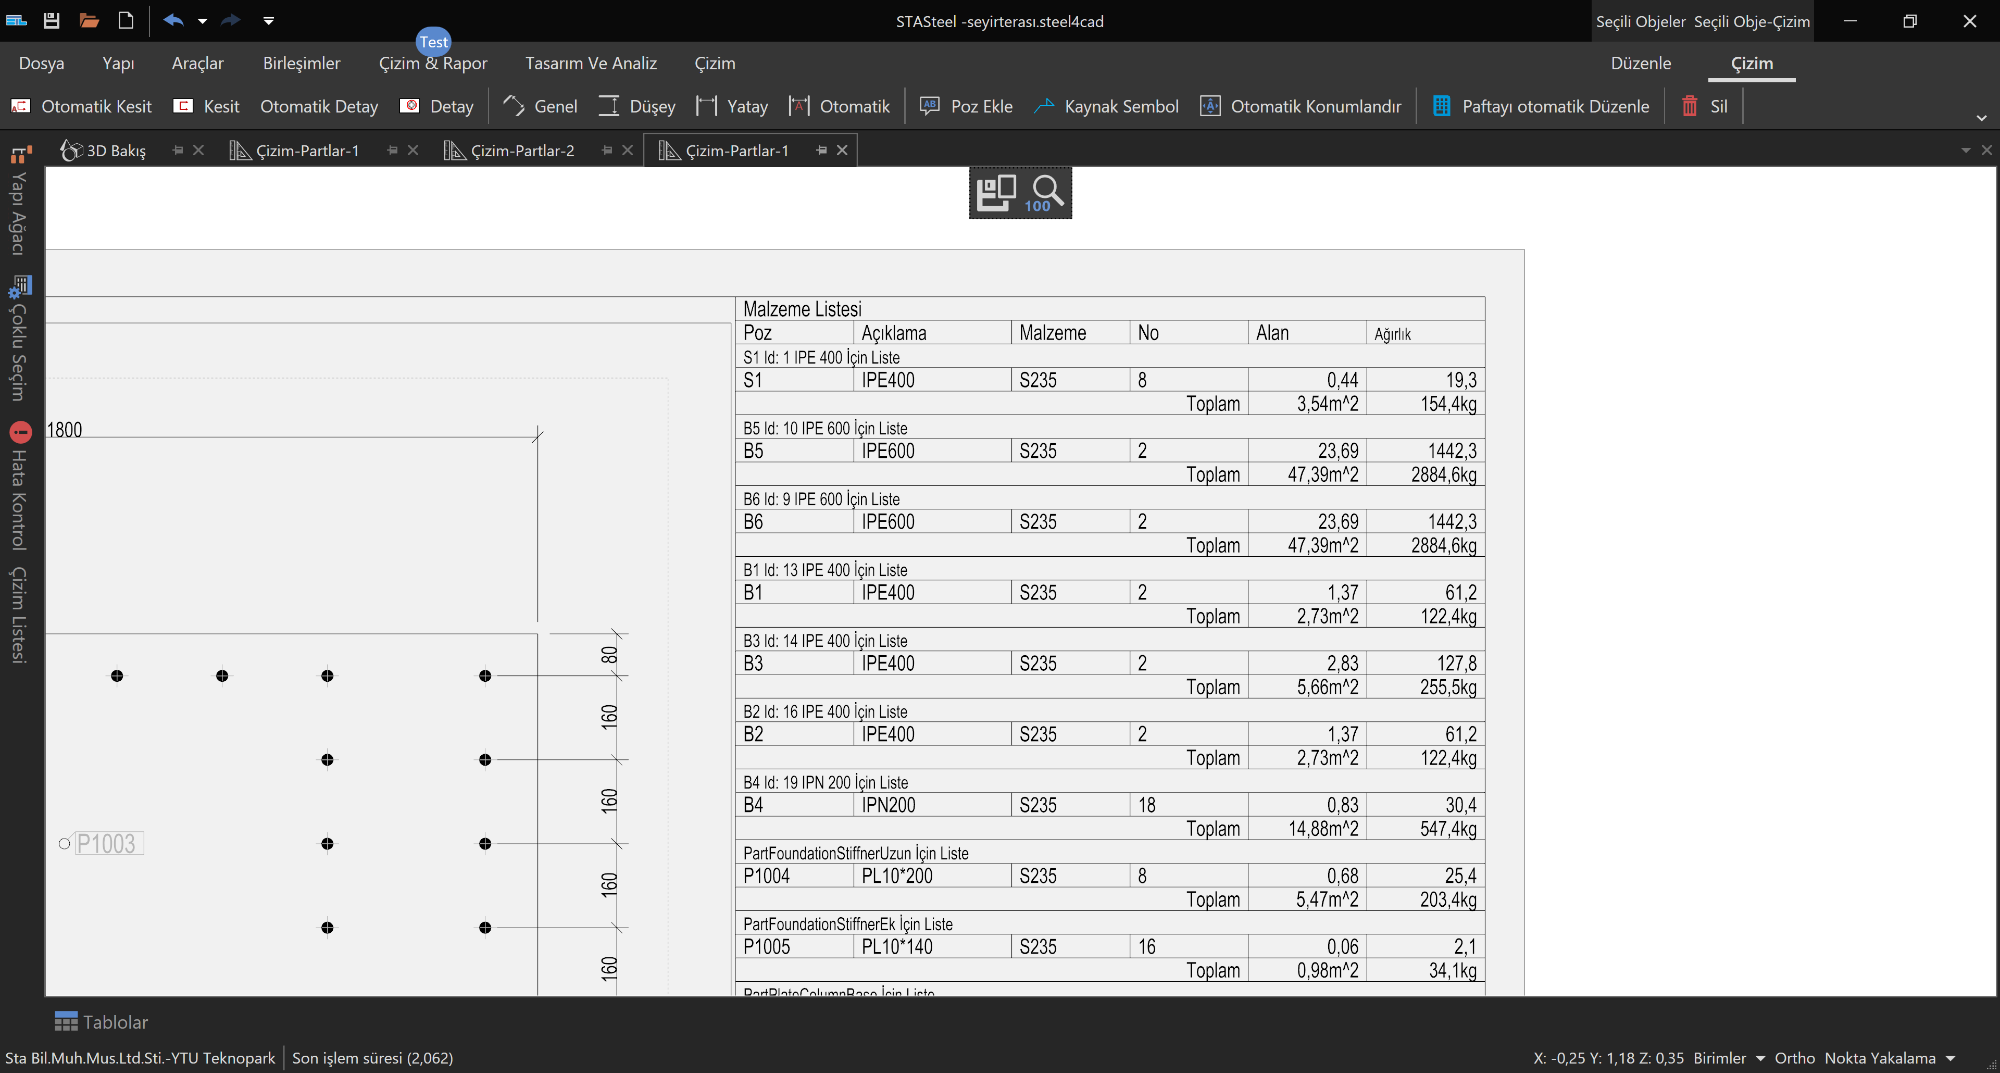Click the Poz Ekle tool

(x=966, y=106)
